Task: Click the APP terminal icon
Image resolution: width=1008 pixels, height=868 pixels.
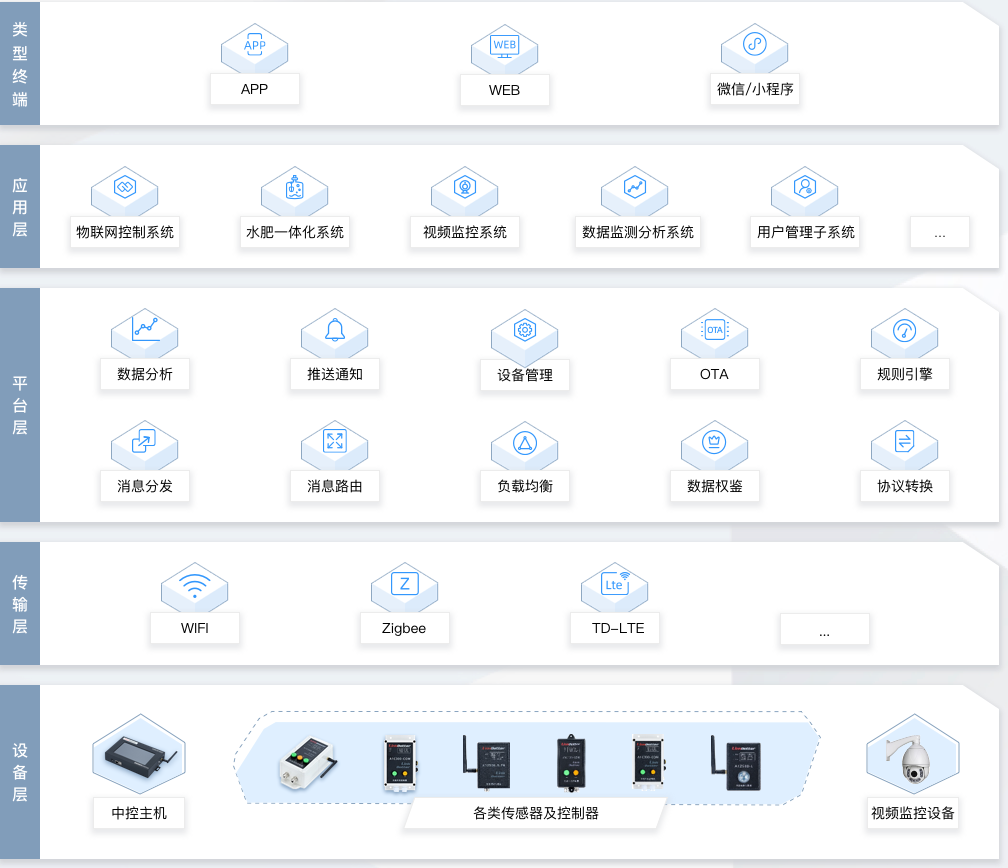Action: [x=255, y=46]
